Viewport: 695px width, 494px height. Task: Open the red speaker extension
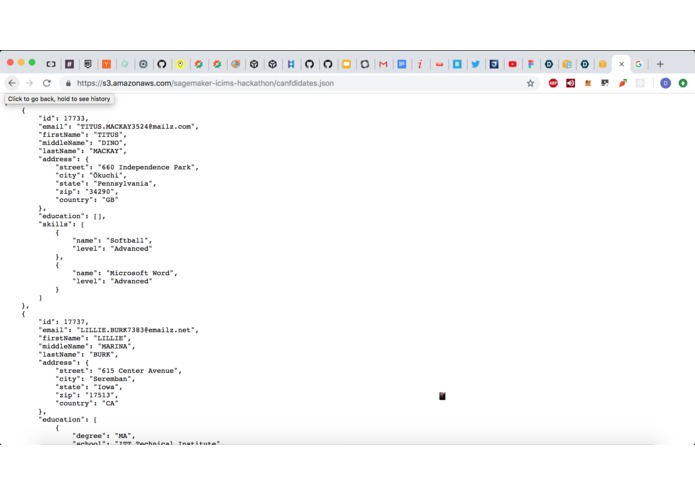click(x=570, y=83)
